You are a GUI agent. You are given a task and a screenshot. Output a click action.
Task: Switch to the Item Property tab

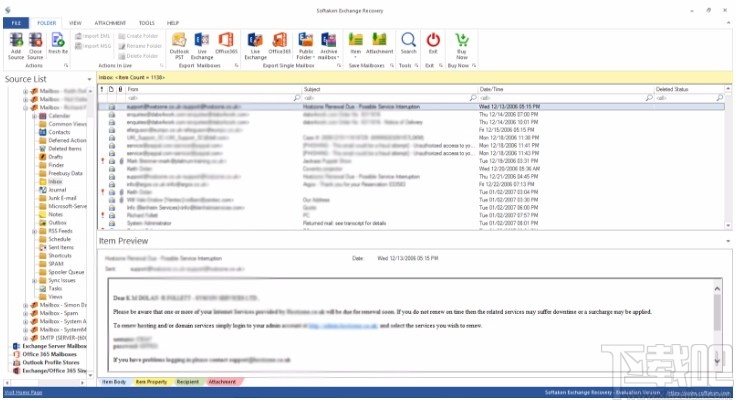(x=151, y=382)
